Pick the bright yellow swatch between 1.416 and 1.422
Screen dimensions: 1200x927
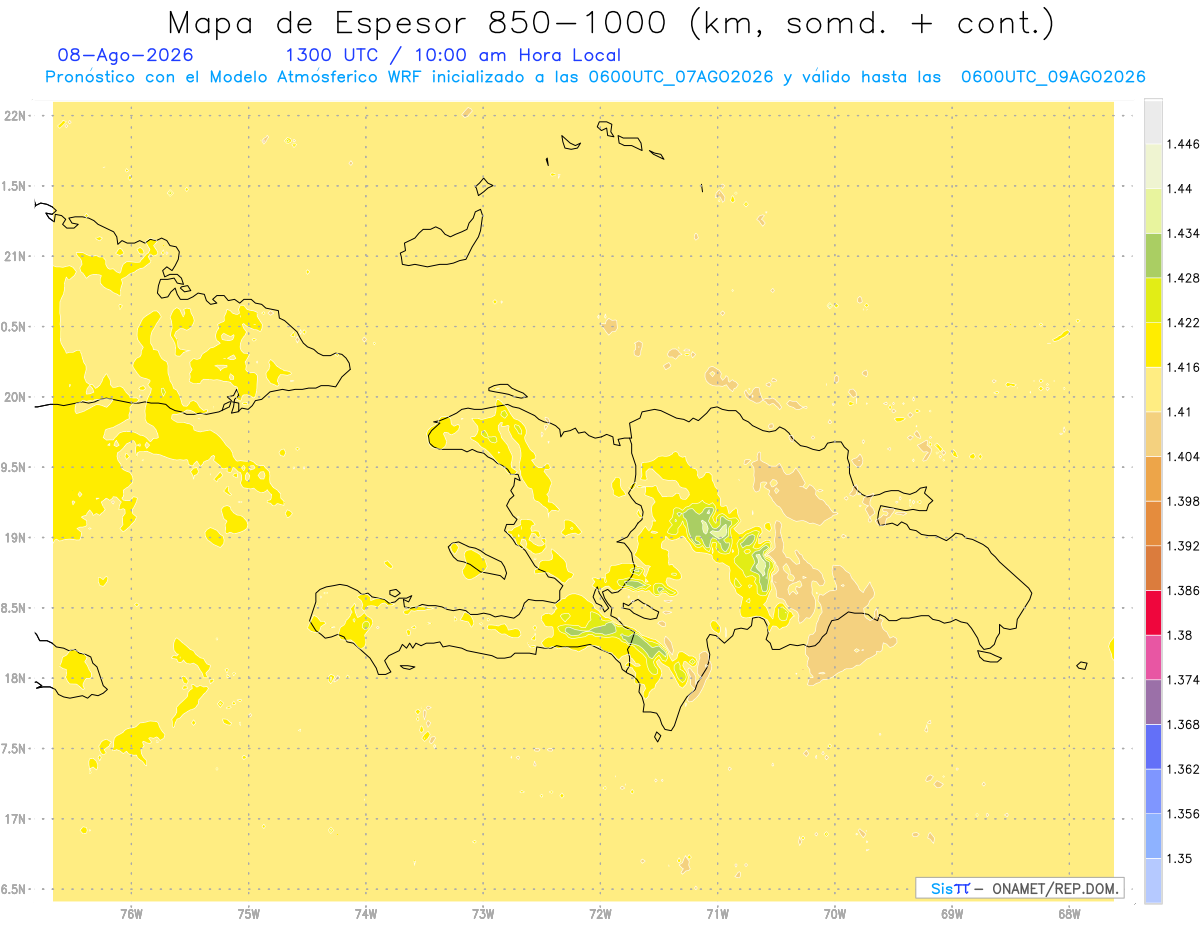pyautogui.click(x=1153, y=345)
